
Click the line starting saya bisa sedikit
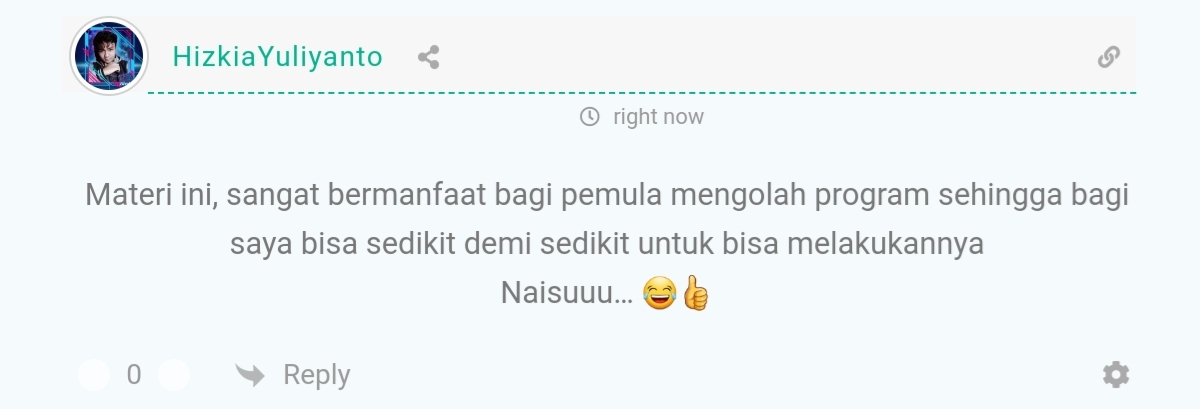pos(607,244)
